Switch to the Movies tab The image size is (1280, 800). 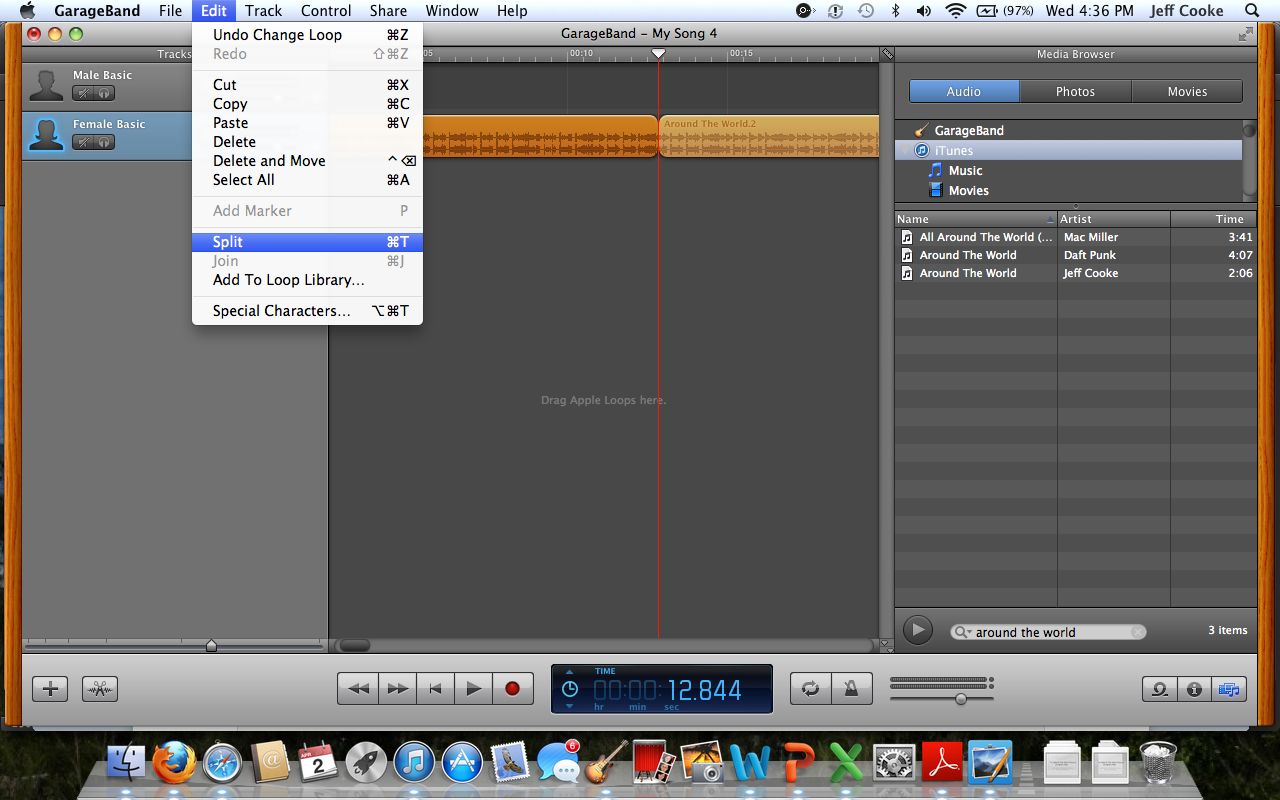point(1187,91)
